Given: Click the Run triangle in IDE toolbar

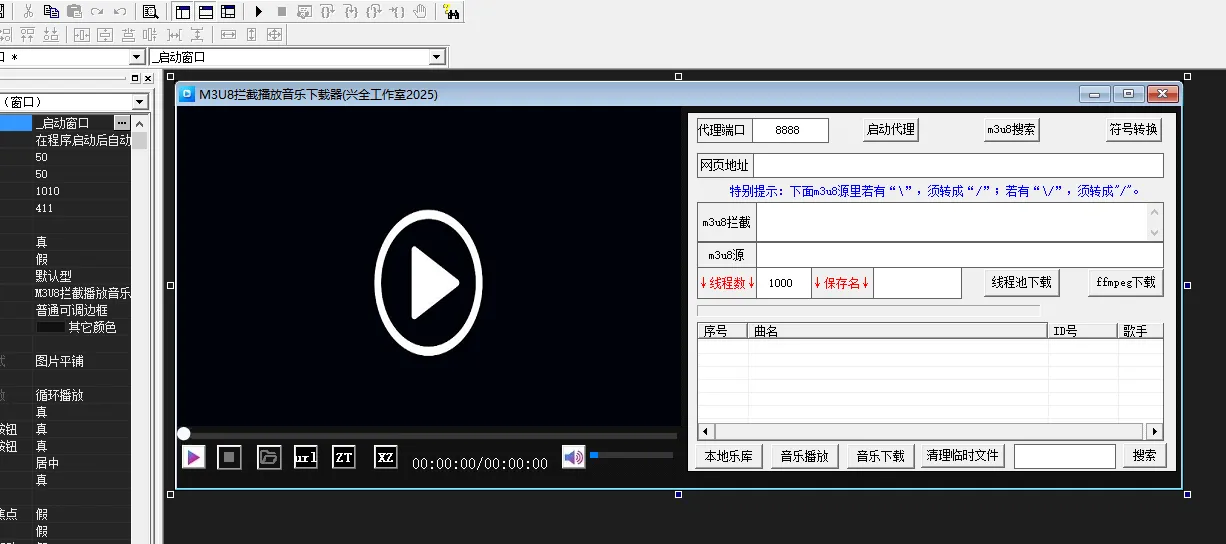Looking at the screenshot, I should point(258,12).
